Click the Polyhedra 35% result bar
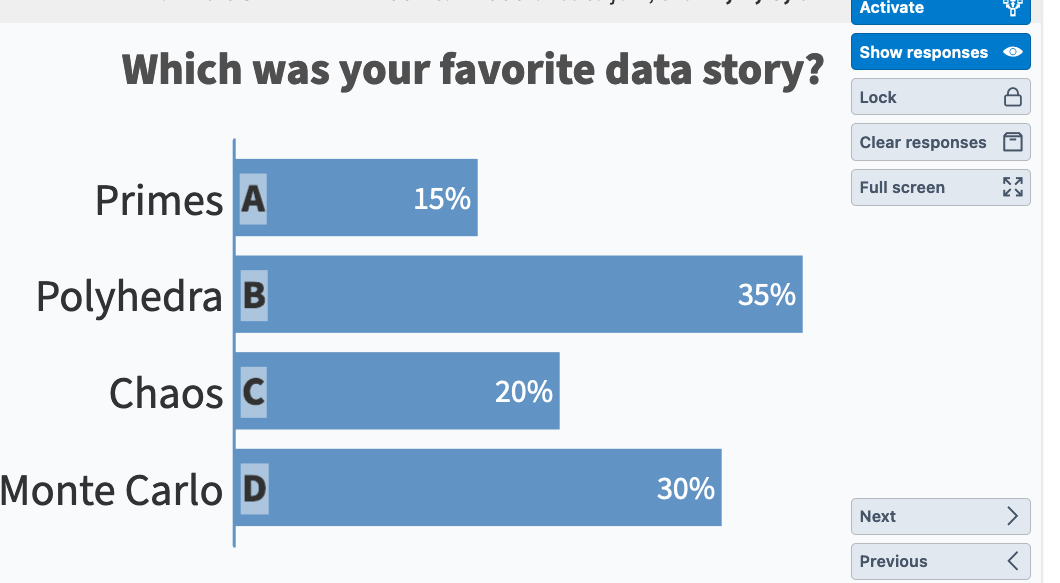 (520, 295)
